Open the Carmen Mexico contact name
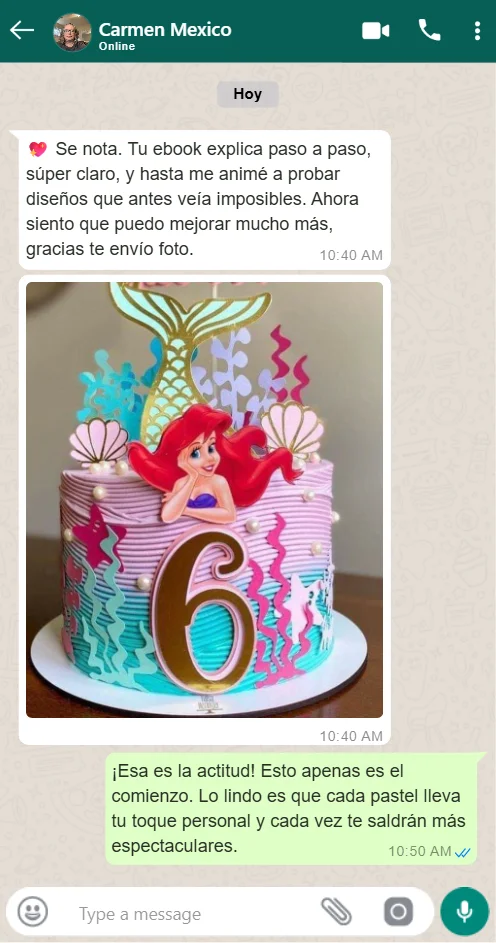The height and width of the screenshot is (943, 496). (165, 29)
